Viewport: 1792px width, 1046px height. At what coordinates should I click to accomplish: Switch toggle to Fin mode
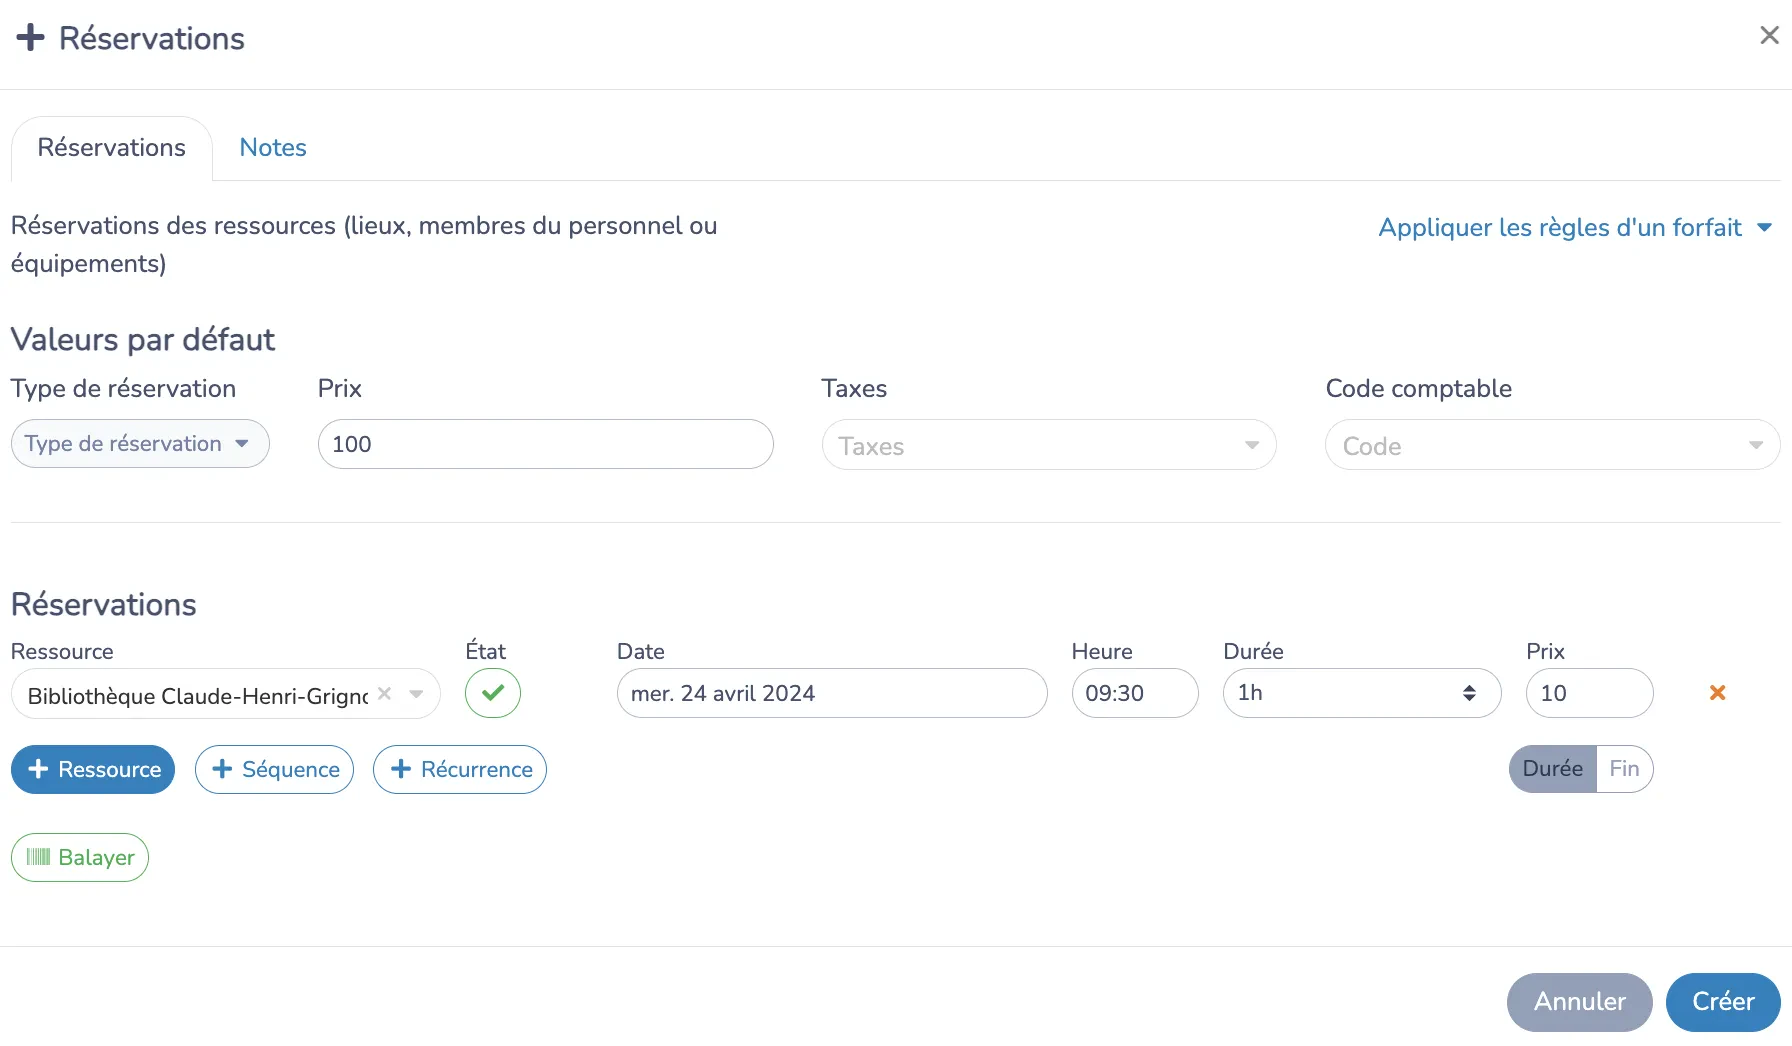[1625, 769]
